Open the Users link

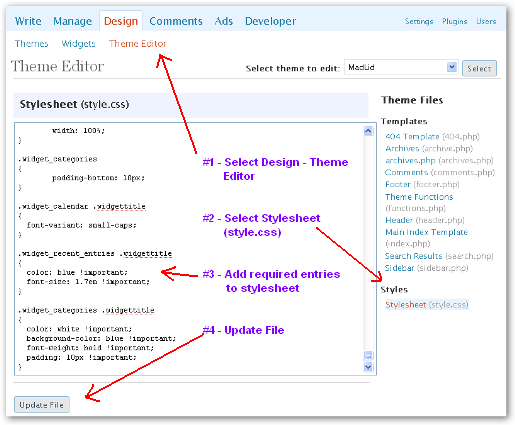(x=486, y=21)
